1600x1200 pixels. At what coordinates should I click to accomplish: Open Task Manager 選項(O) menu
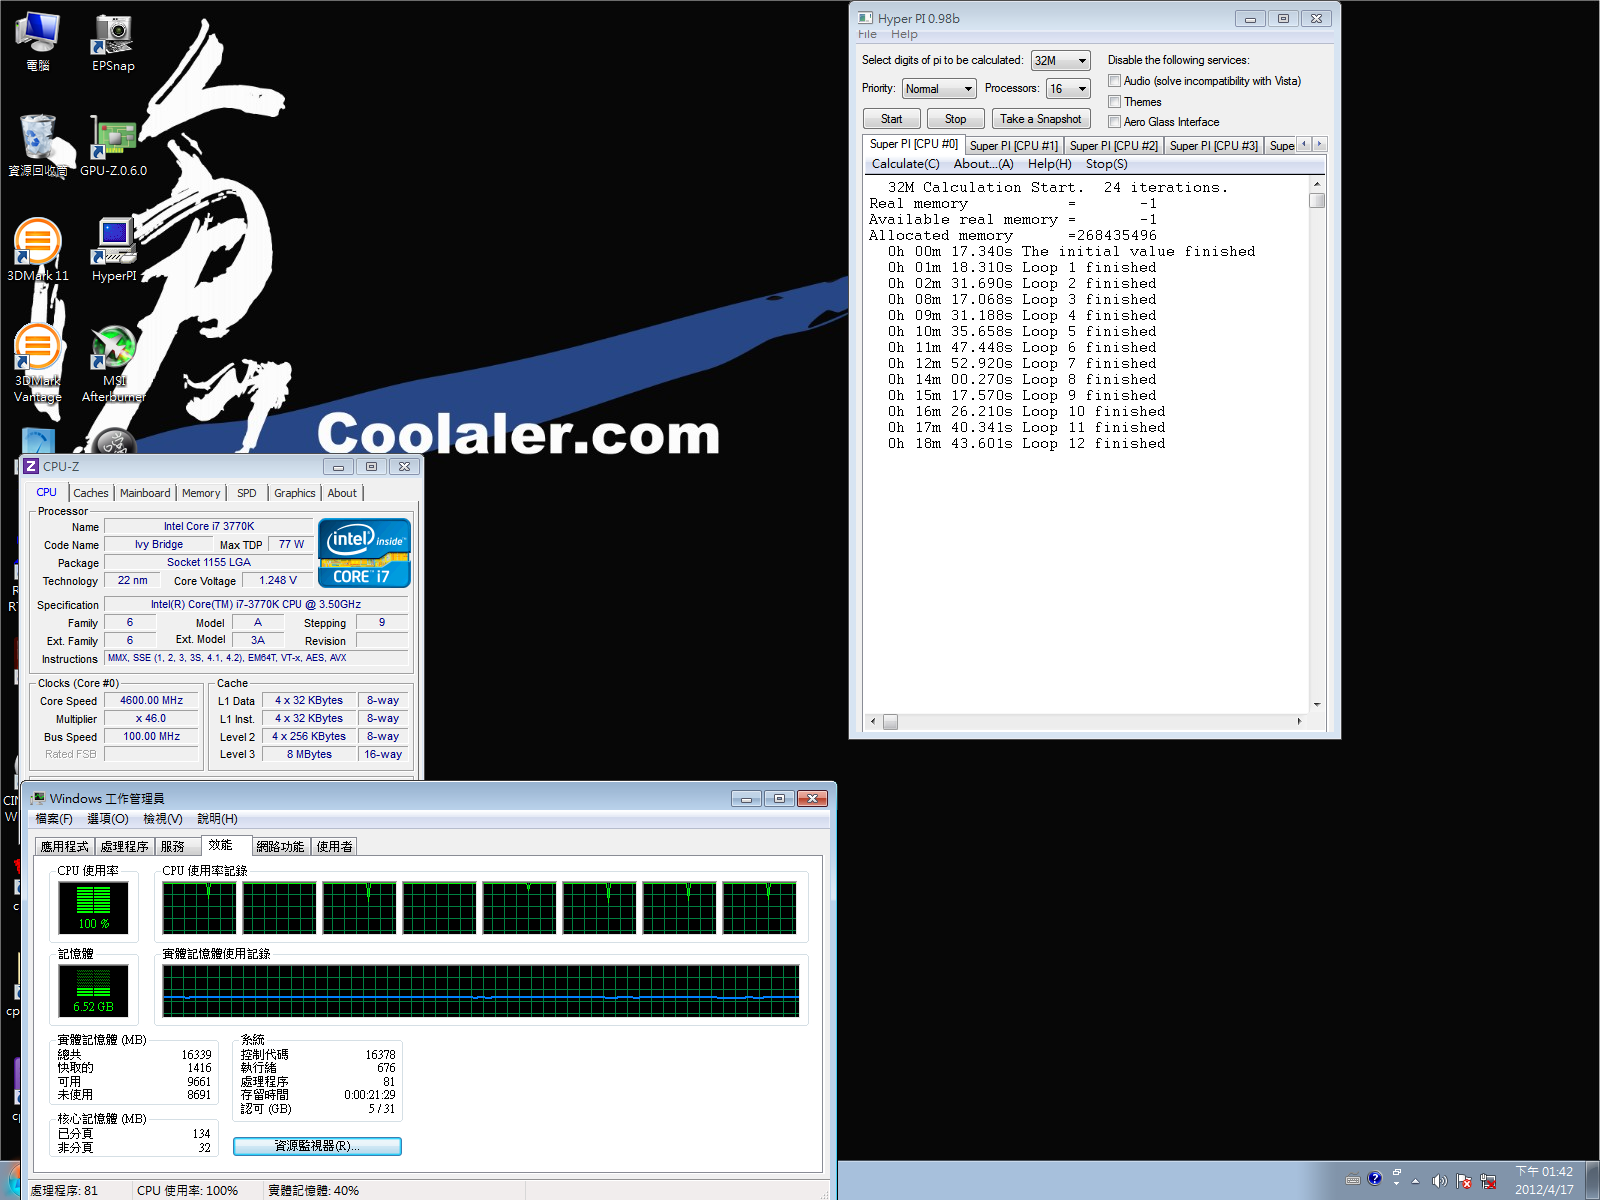click(x=108, y=819)
